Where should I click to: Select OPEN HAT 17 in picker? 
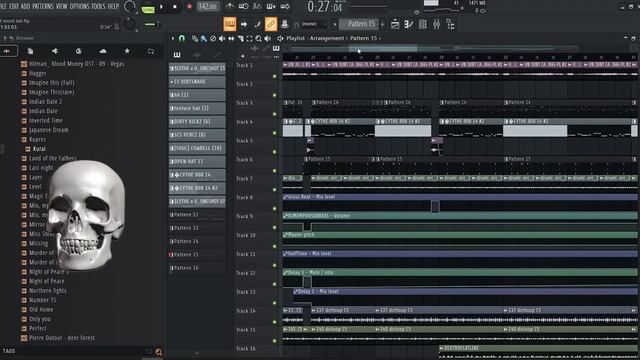pos(198,162)
